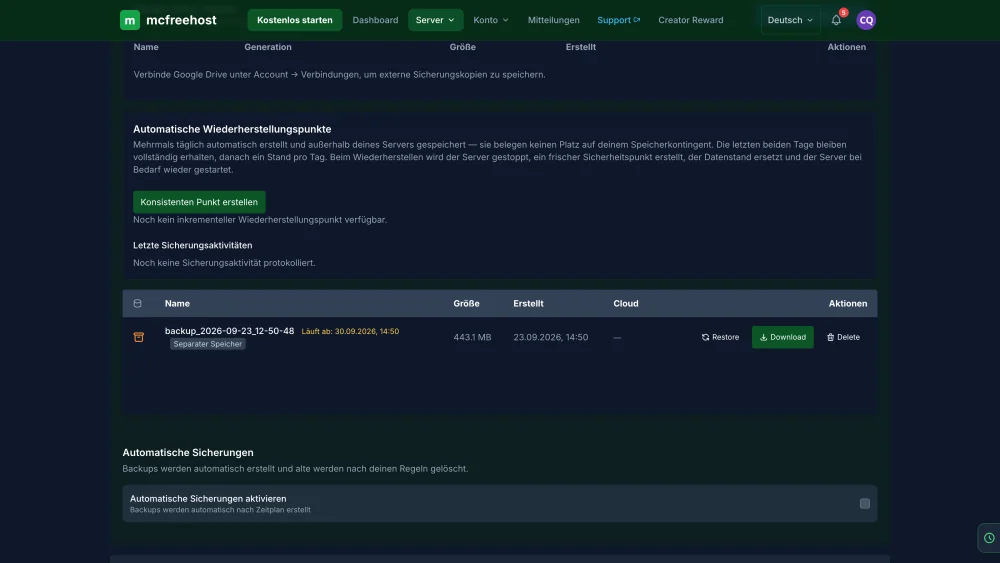Screen dimensions: 1000x563
Task: Click the created date '23.09.2026, 14:50'
Action: click(x=550, y=337)
